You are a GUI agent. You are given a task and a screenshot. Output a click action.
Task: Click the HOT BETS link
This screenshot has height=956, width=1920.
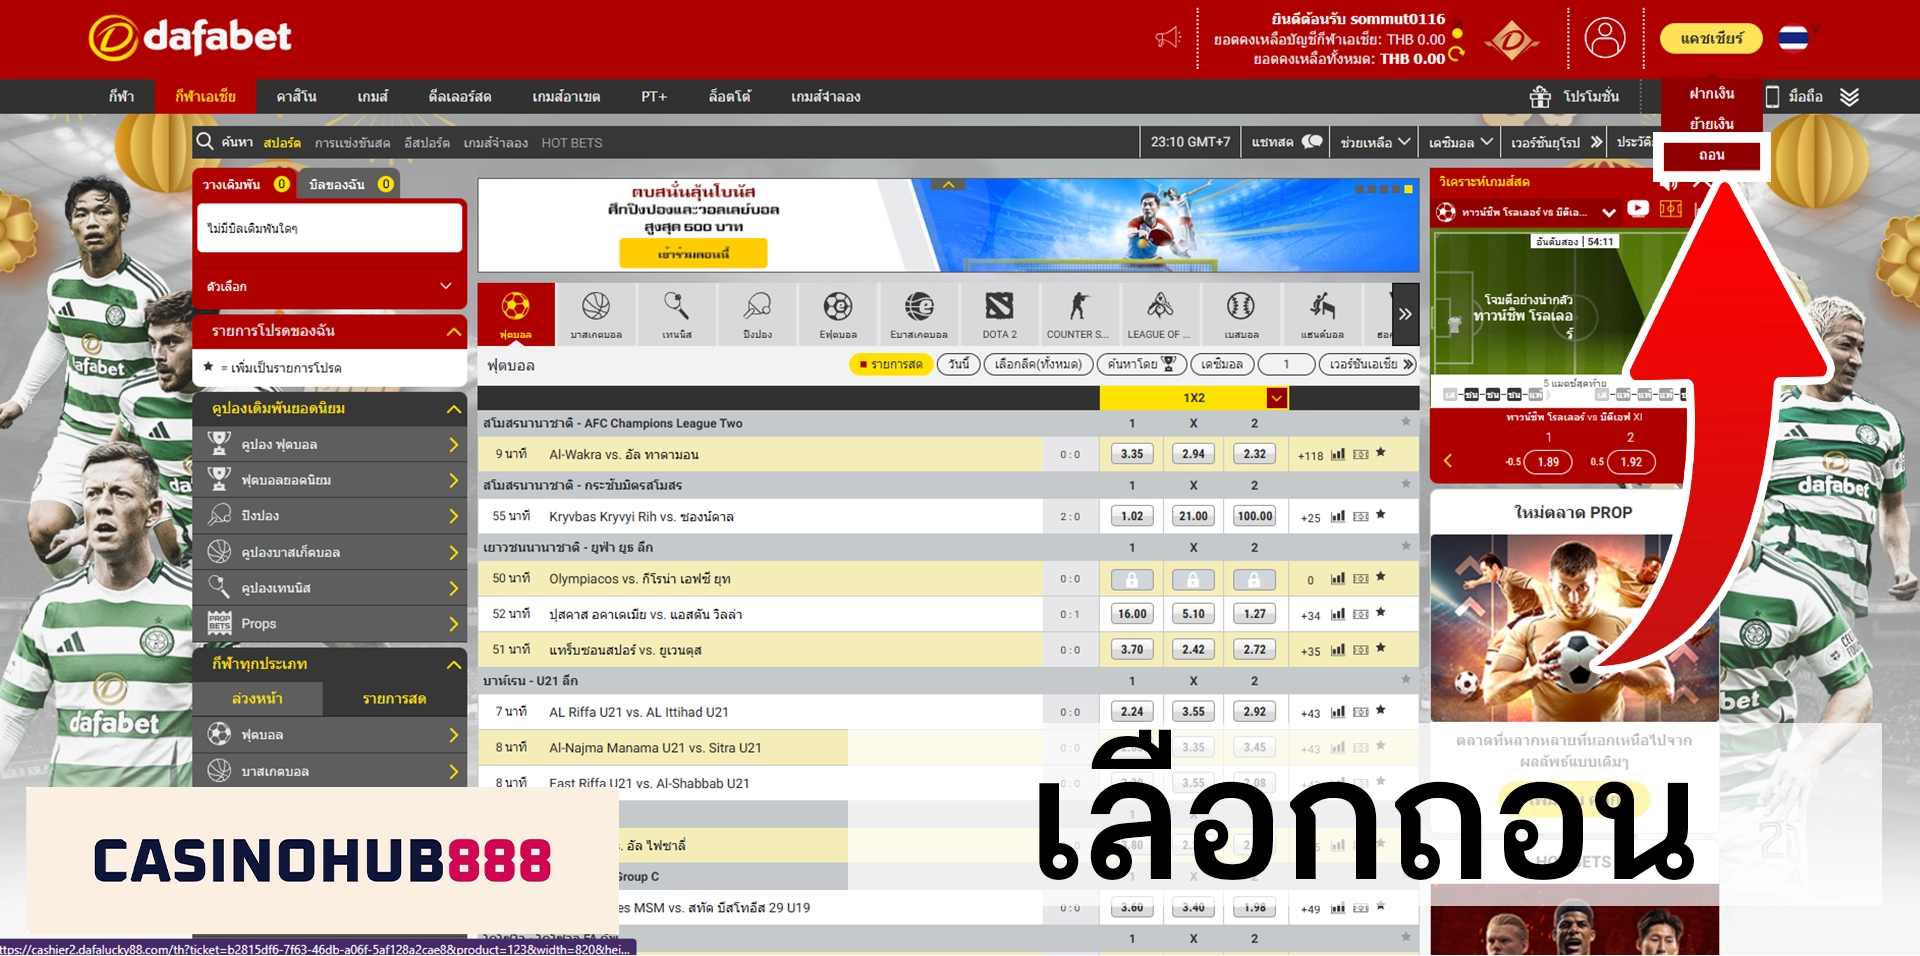click(x=572, y=143)
